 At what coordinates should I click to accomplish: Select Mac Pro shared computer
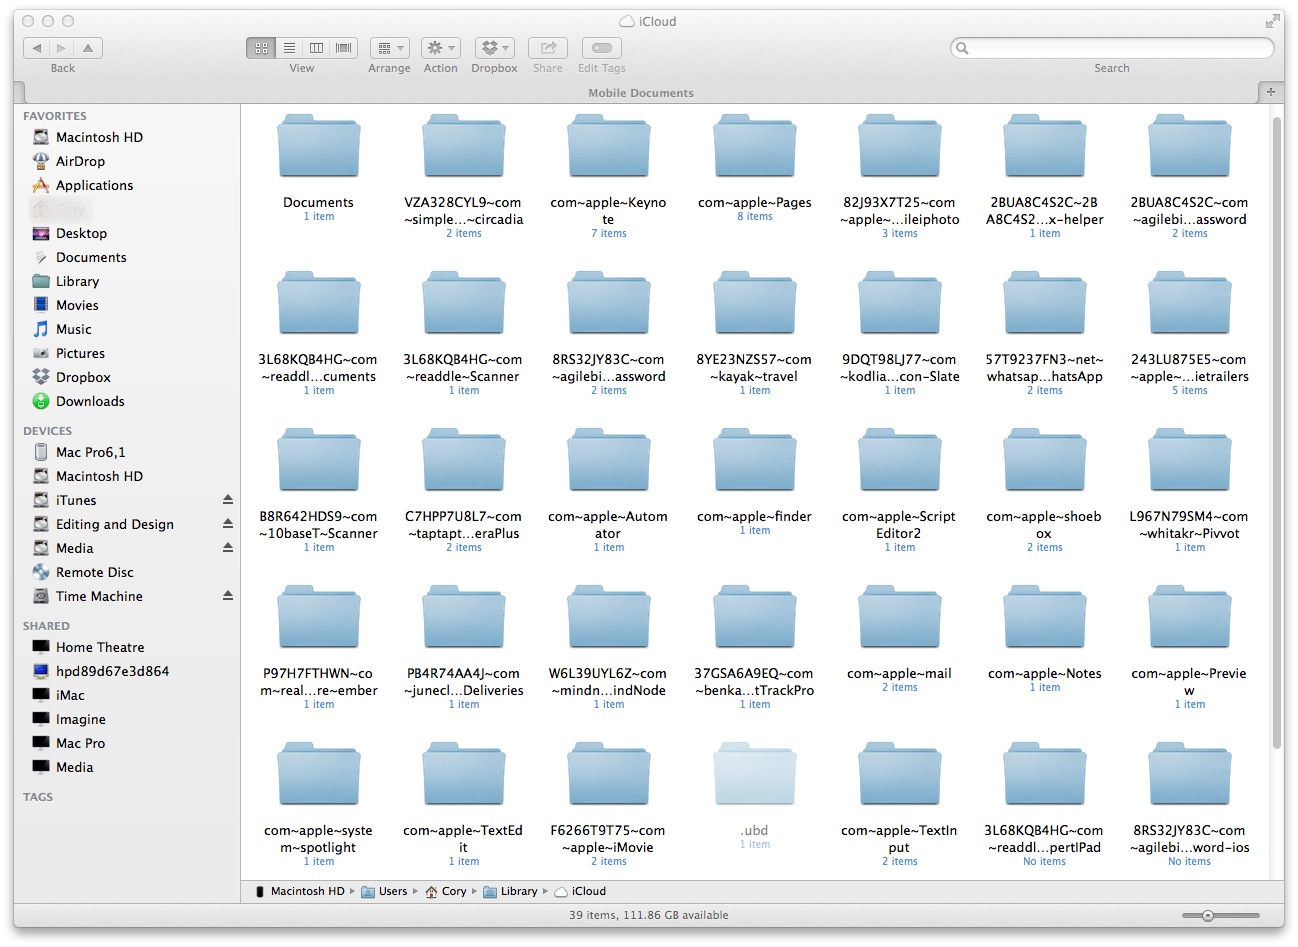[80, 743]
